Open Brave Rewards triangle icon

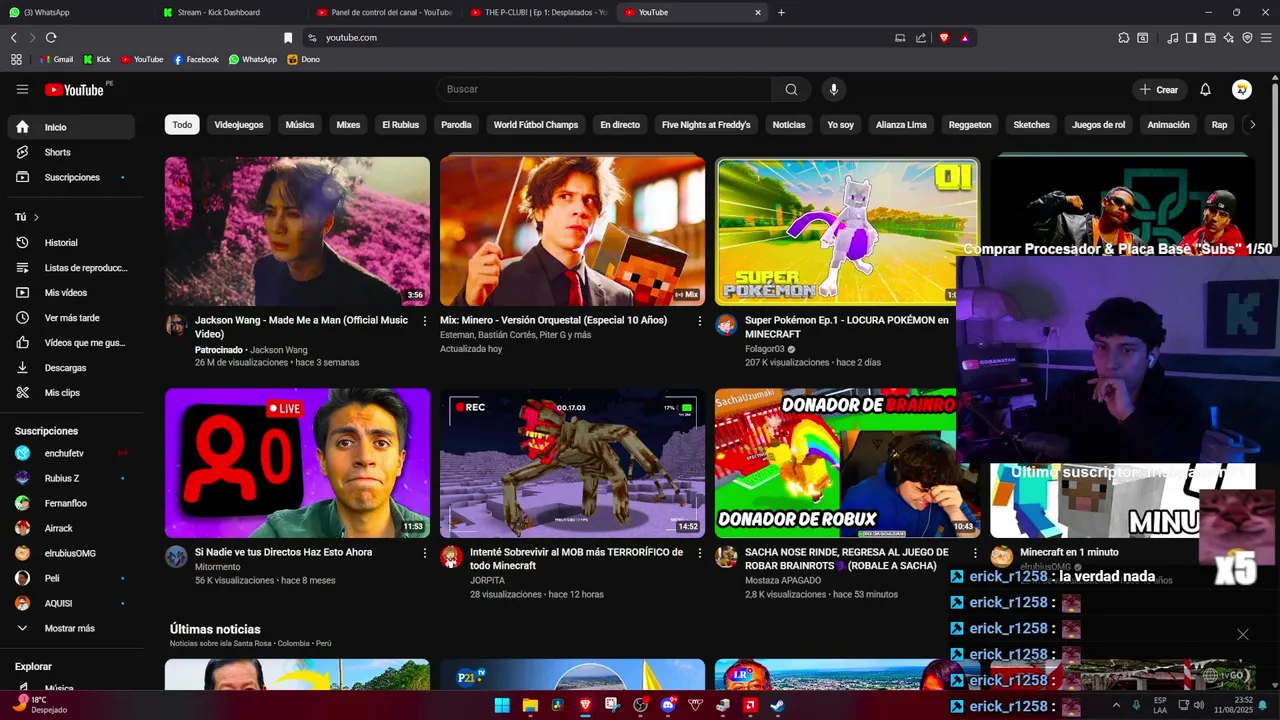pos(965,38)
